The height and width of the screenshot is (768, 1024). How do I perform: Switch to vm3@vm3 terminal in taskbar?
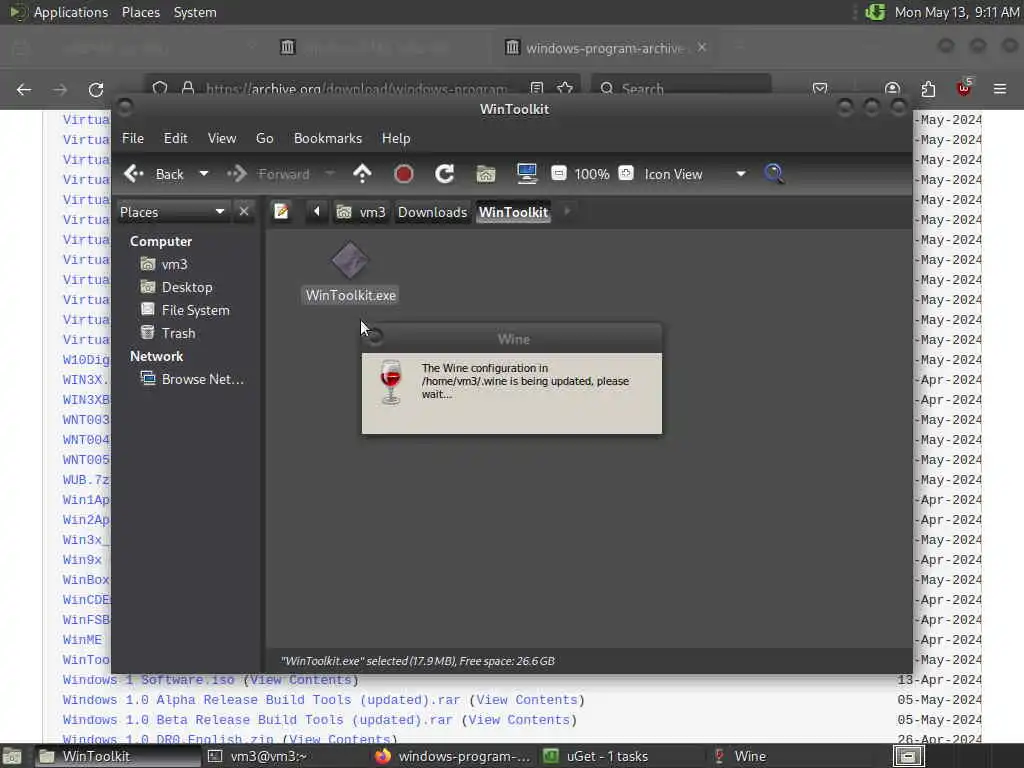pyautogui.click(x=284, y=756)
